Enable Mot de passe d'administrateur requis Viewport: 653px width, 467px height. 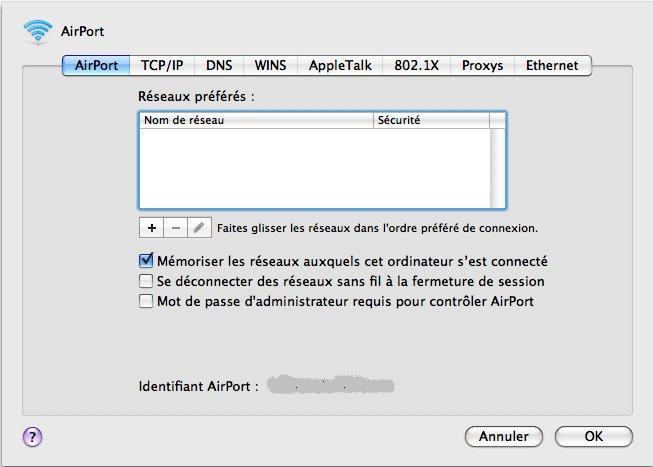click(x=146, y=301)
